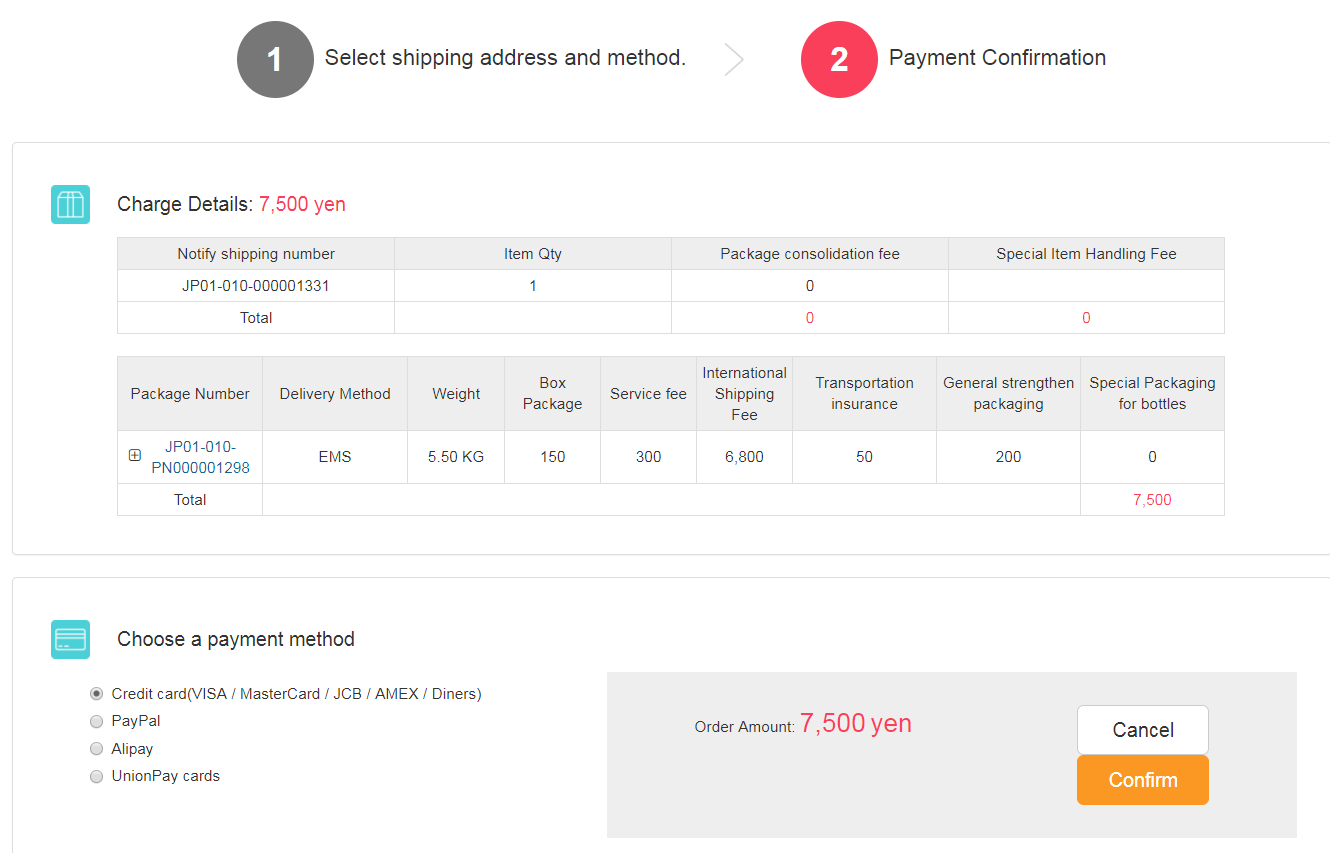Click the shipping number JP01-010-000001331 cell
Viewport: 1330px width, 853px height.
256,286
